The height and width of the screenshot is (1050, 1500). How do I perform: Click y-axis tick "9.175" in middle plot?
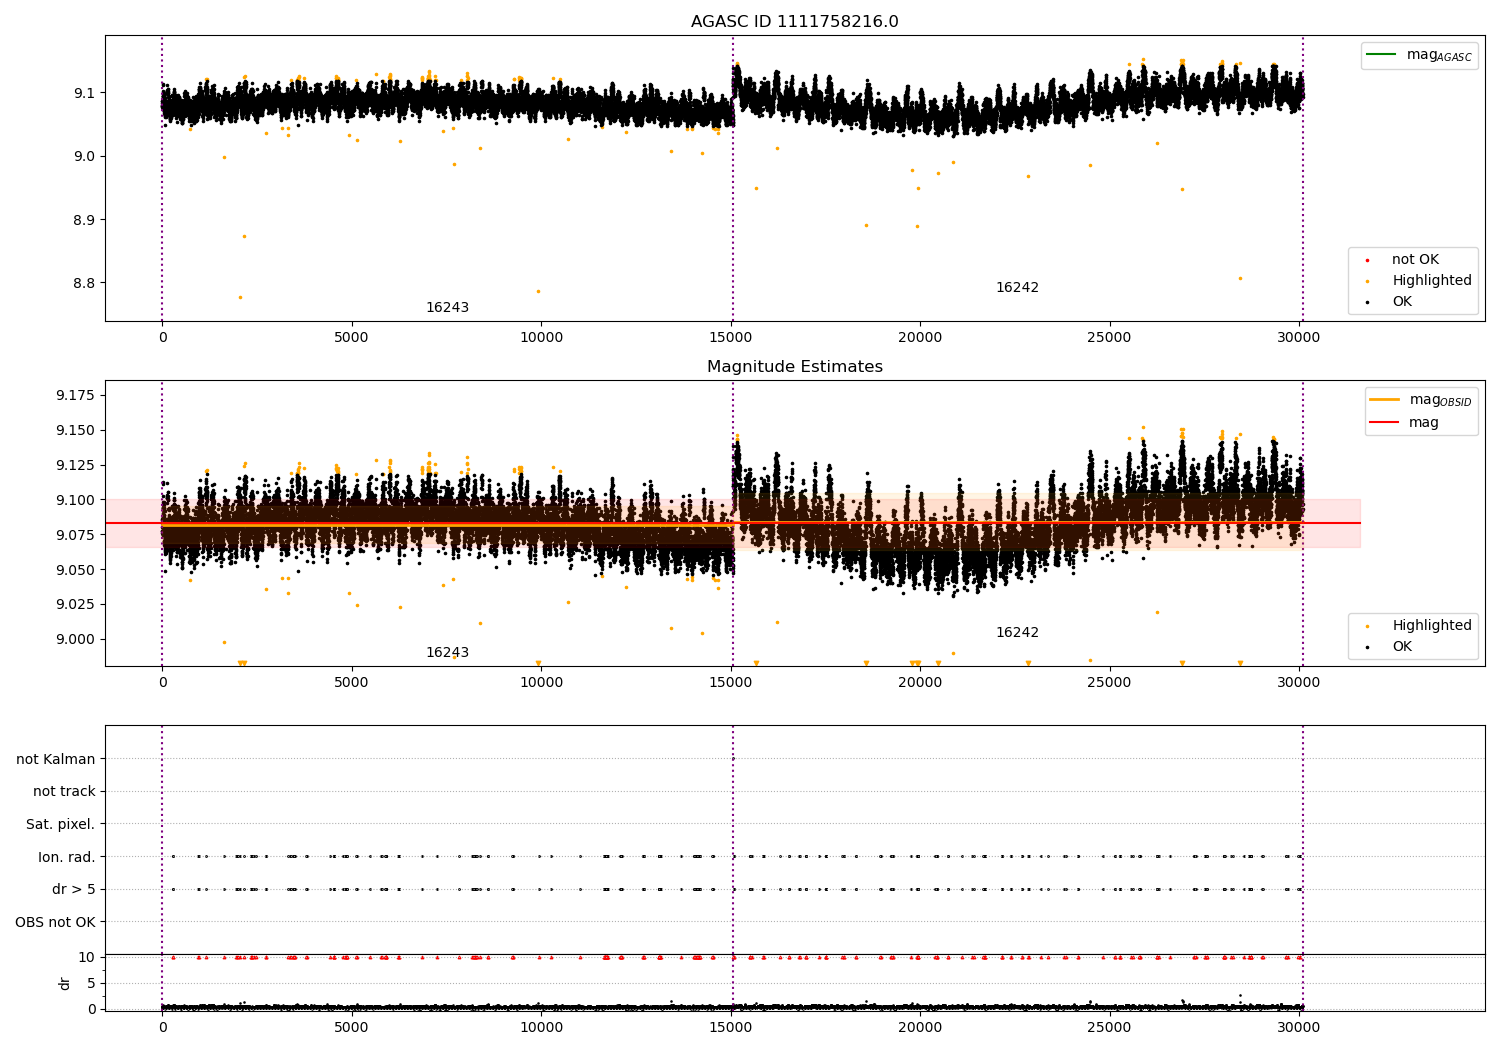coord(76,396)
